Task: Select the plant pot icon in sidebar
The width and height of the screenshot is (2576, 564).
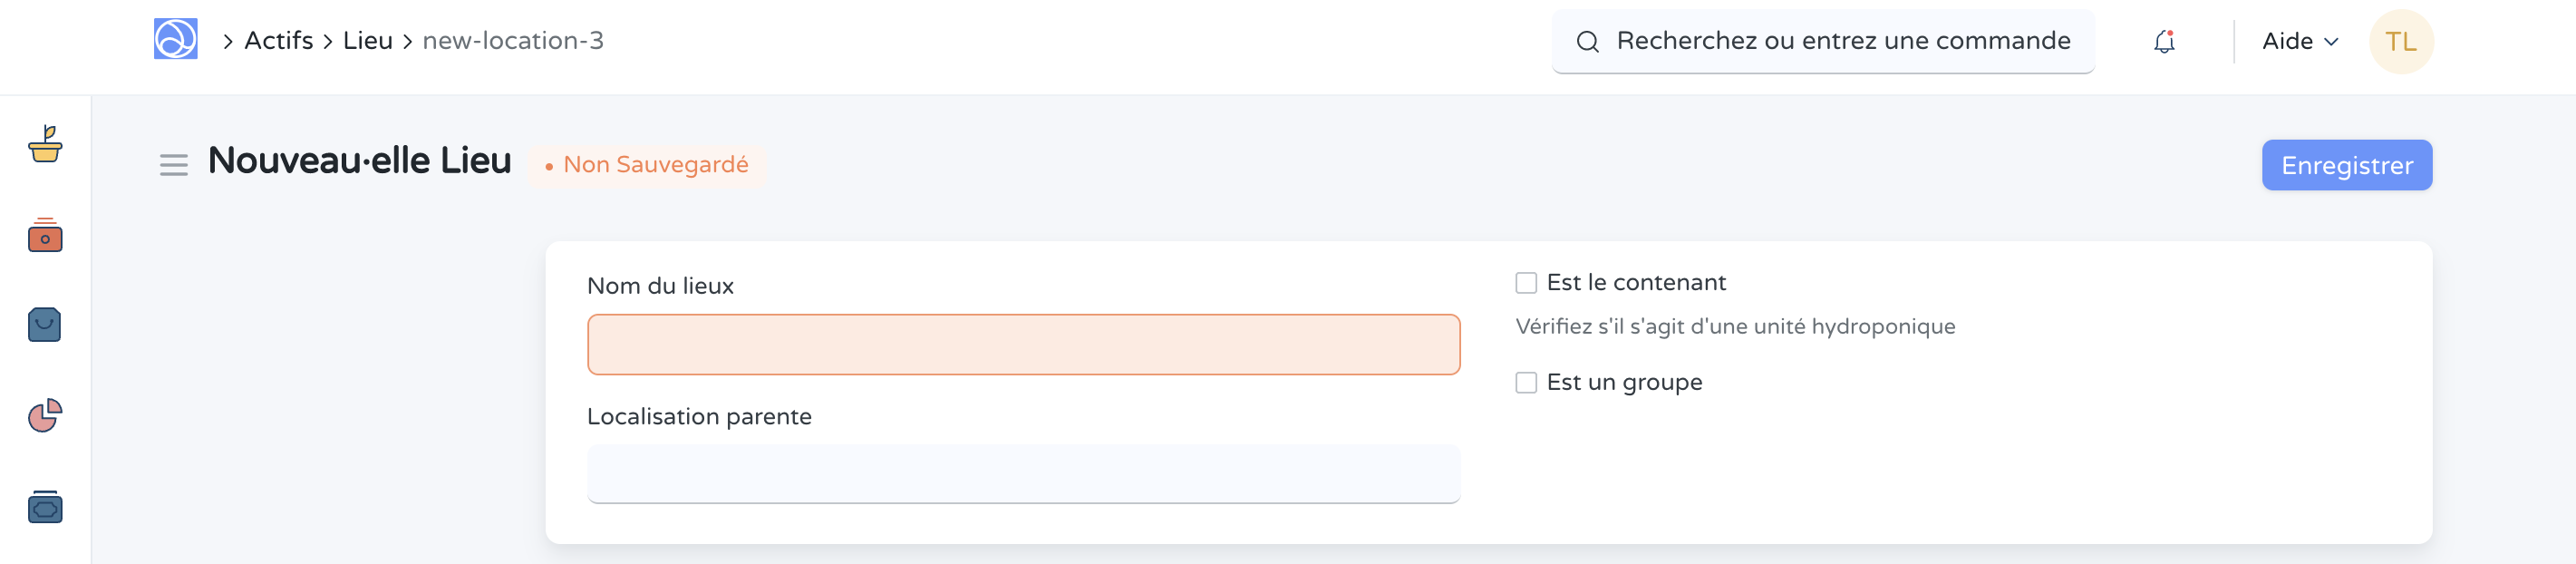Action: click(x=45, y=145)
